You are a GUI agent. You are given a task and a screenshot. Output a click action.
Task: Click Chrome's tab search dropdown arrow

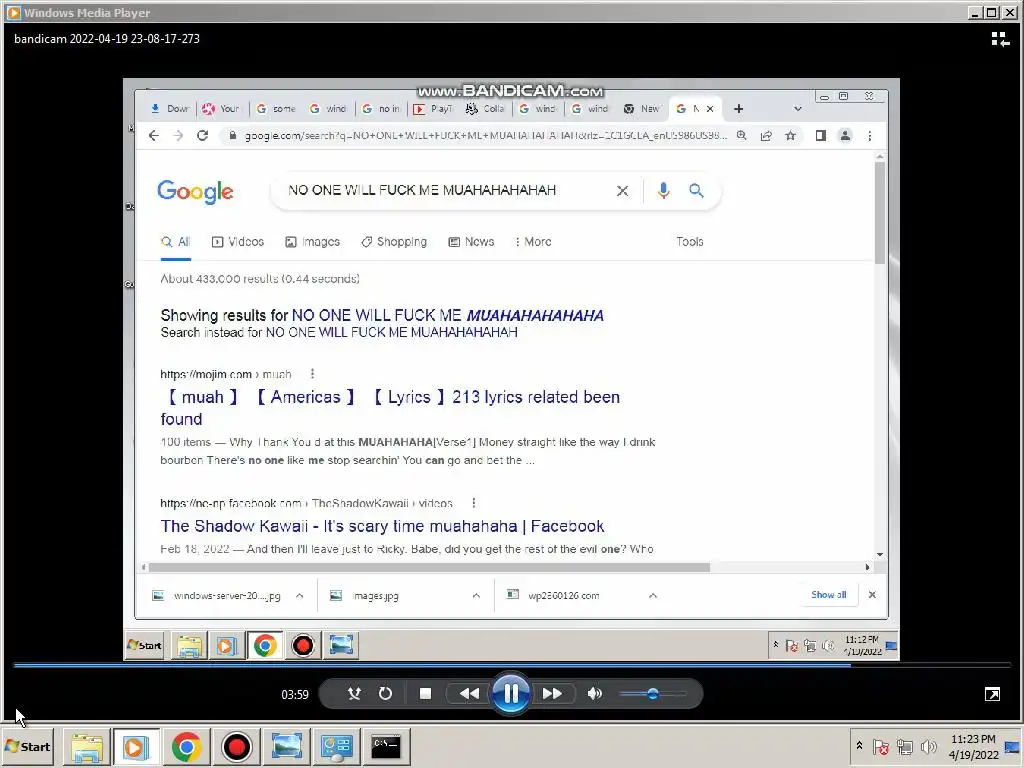coord(797,109)
